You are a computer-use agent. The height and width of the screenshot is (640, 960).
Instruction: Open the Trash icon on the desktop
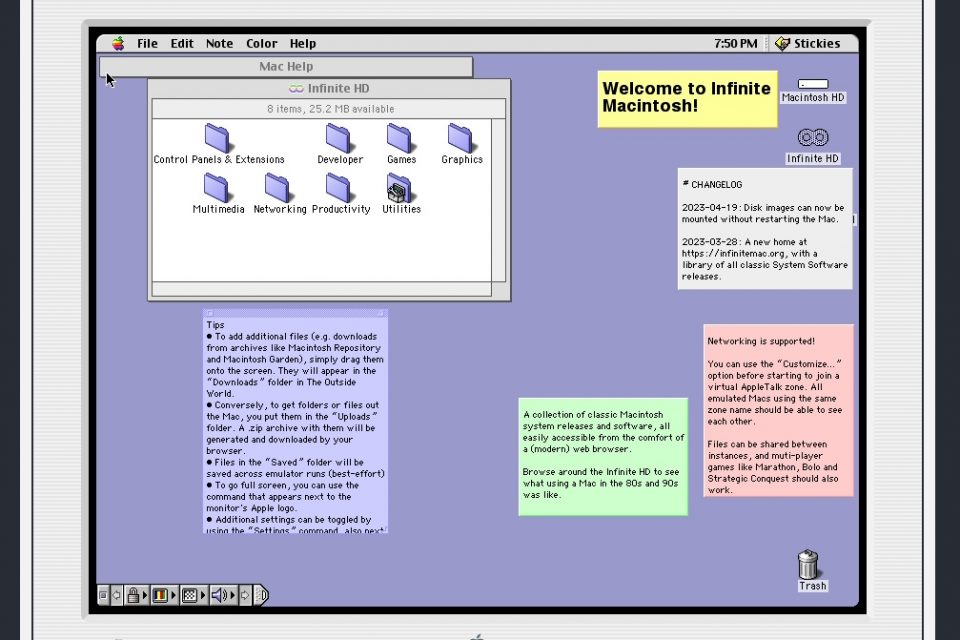(x=810, y=566)
